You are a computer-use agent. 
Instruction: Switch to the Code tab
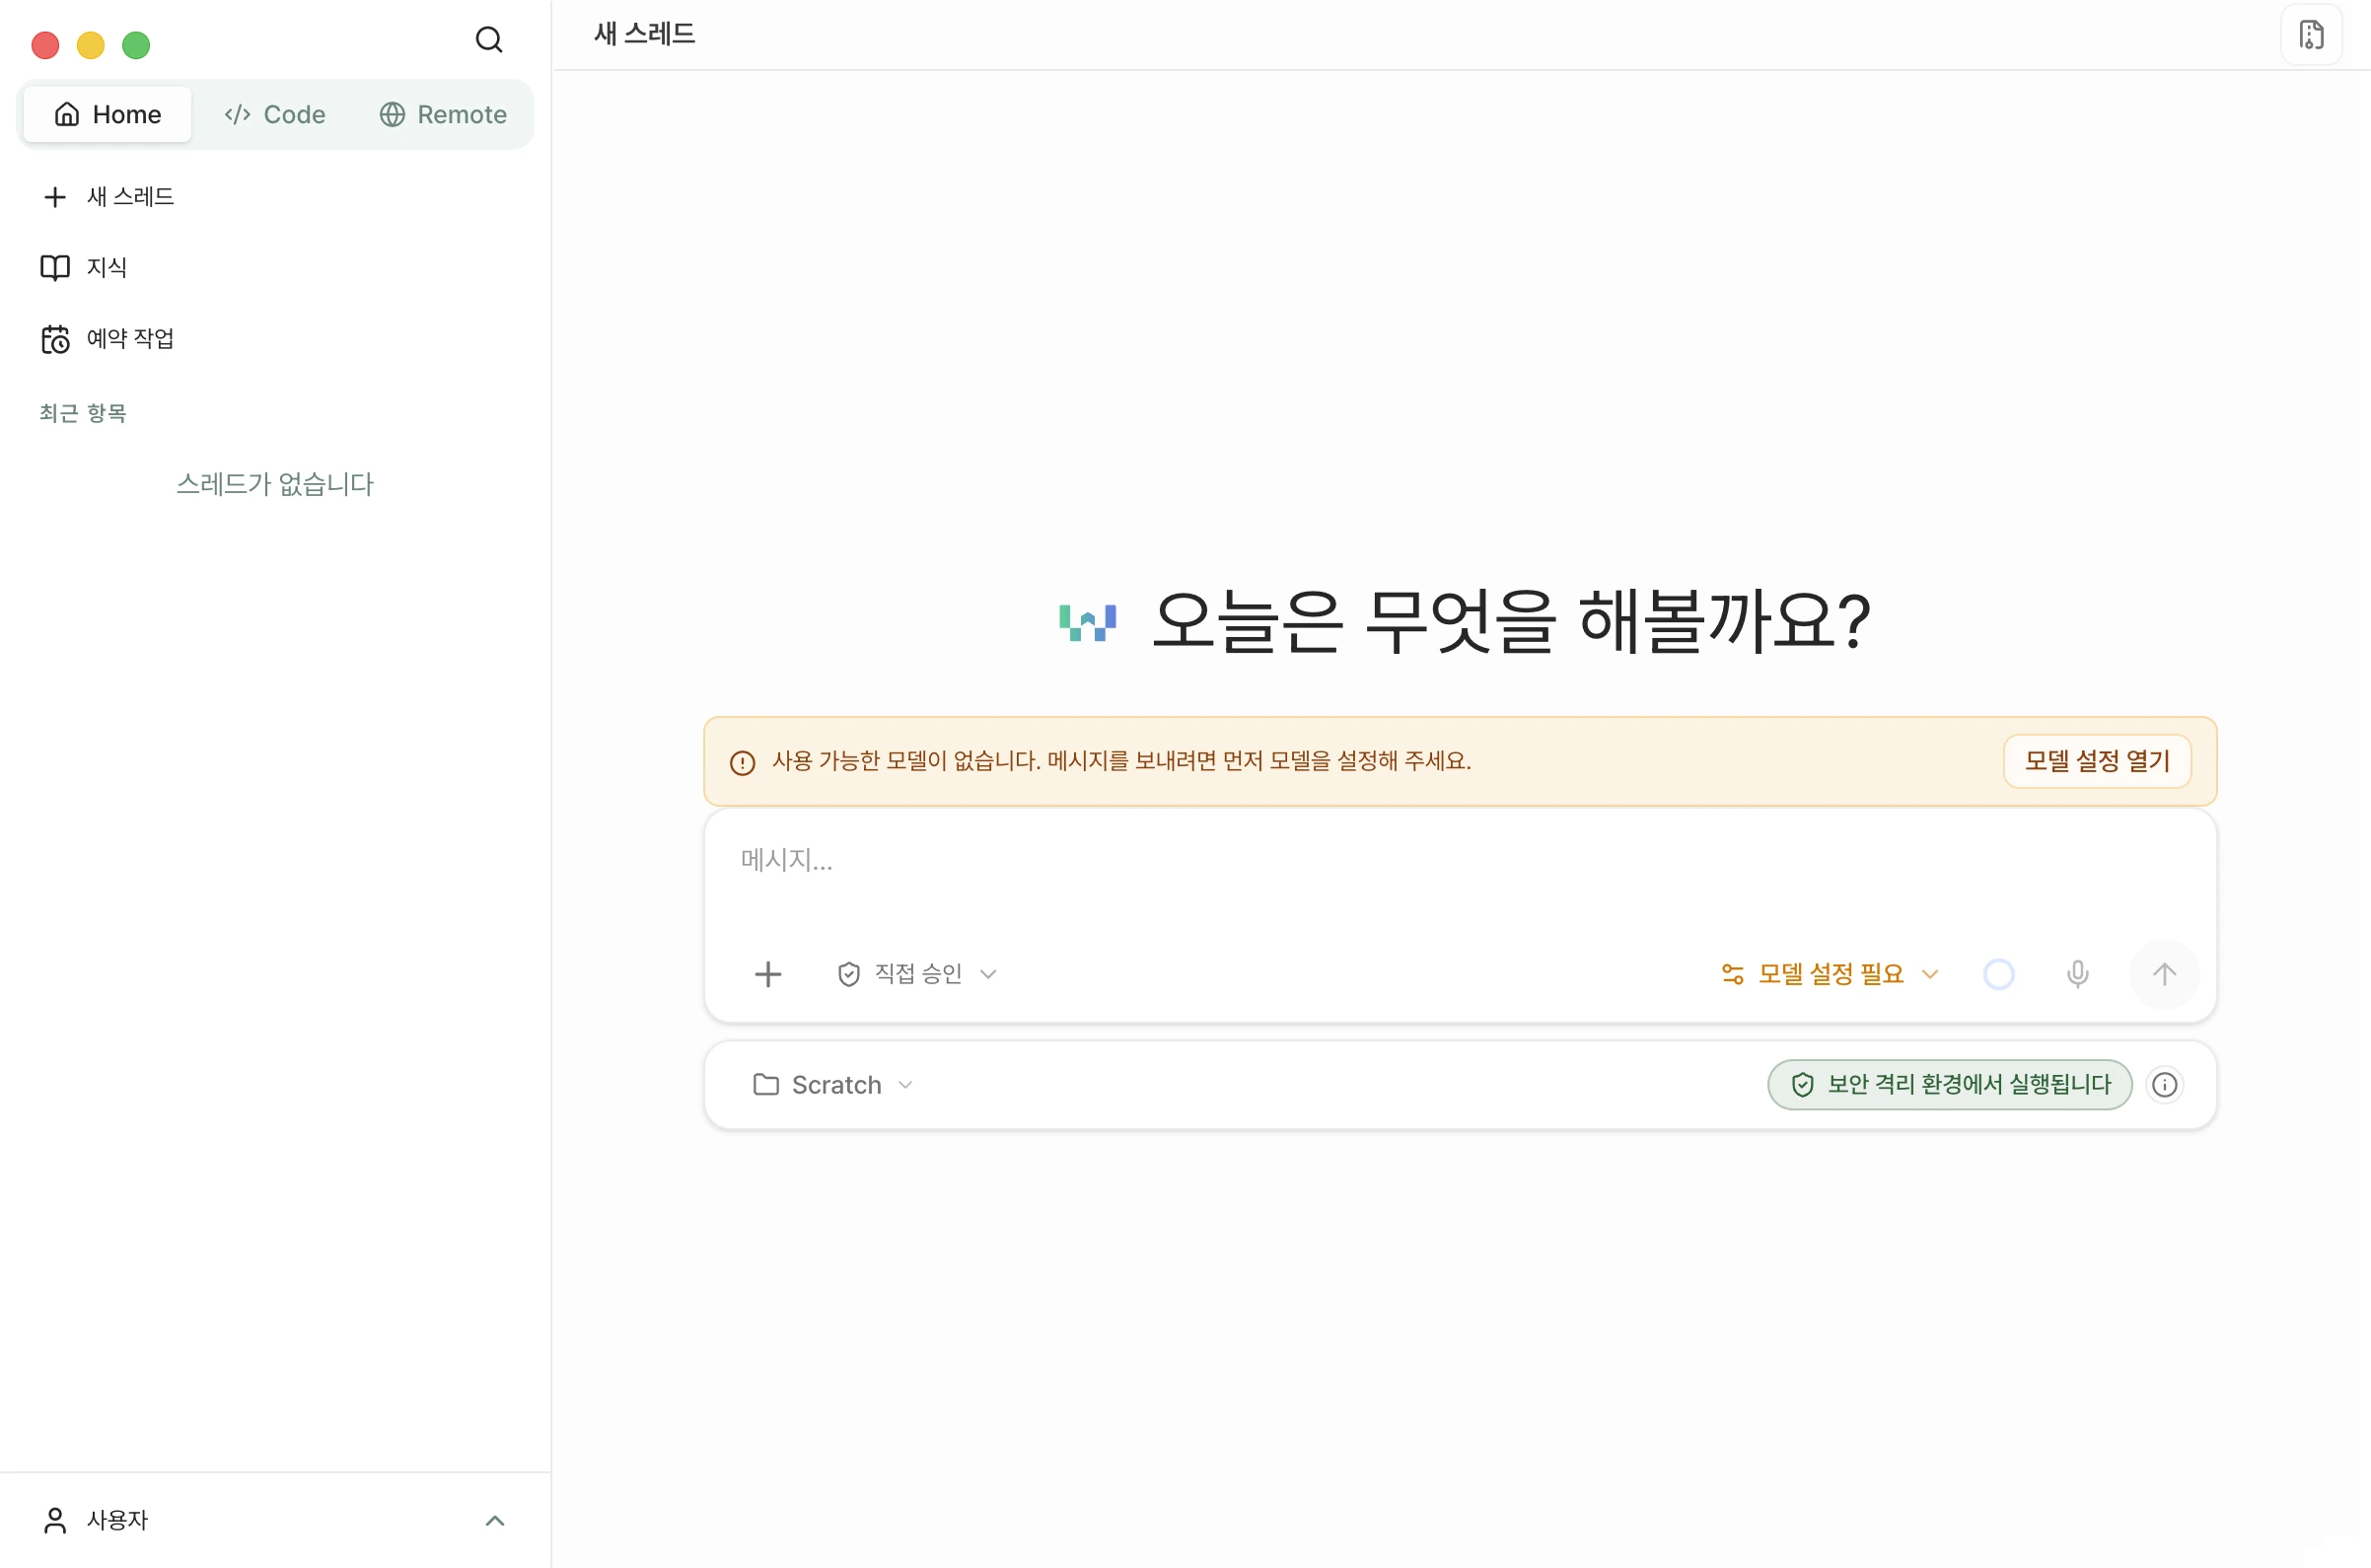click(x=275, y=115)
